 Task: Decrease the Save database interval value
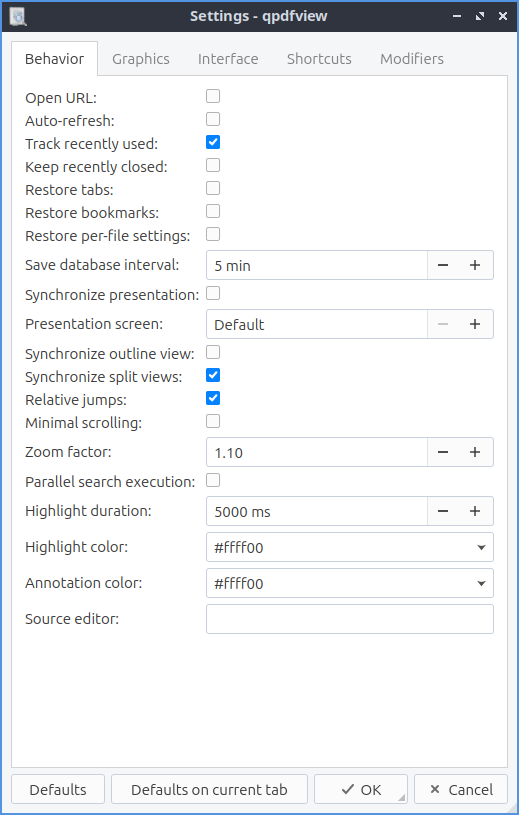coord(443,265)
